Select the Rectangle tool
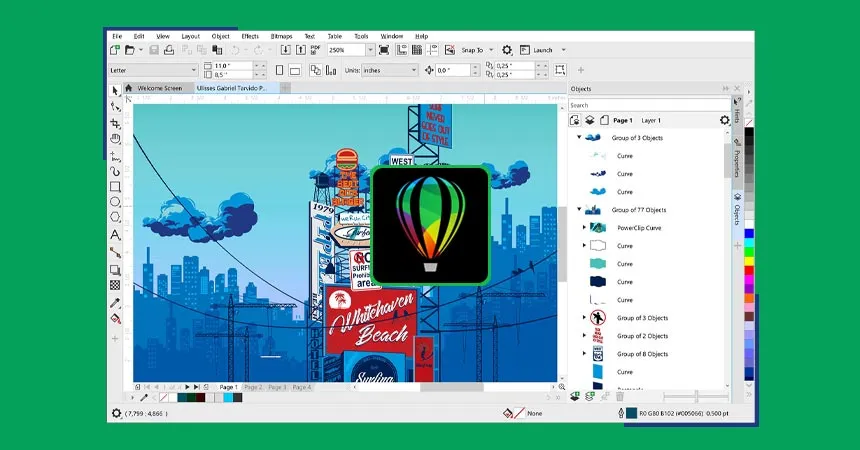This screenshot has height=450, width=860. pyautogui.click(x=115, y=187)
